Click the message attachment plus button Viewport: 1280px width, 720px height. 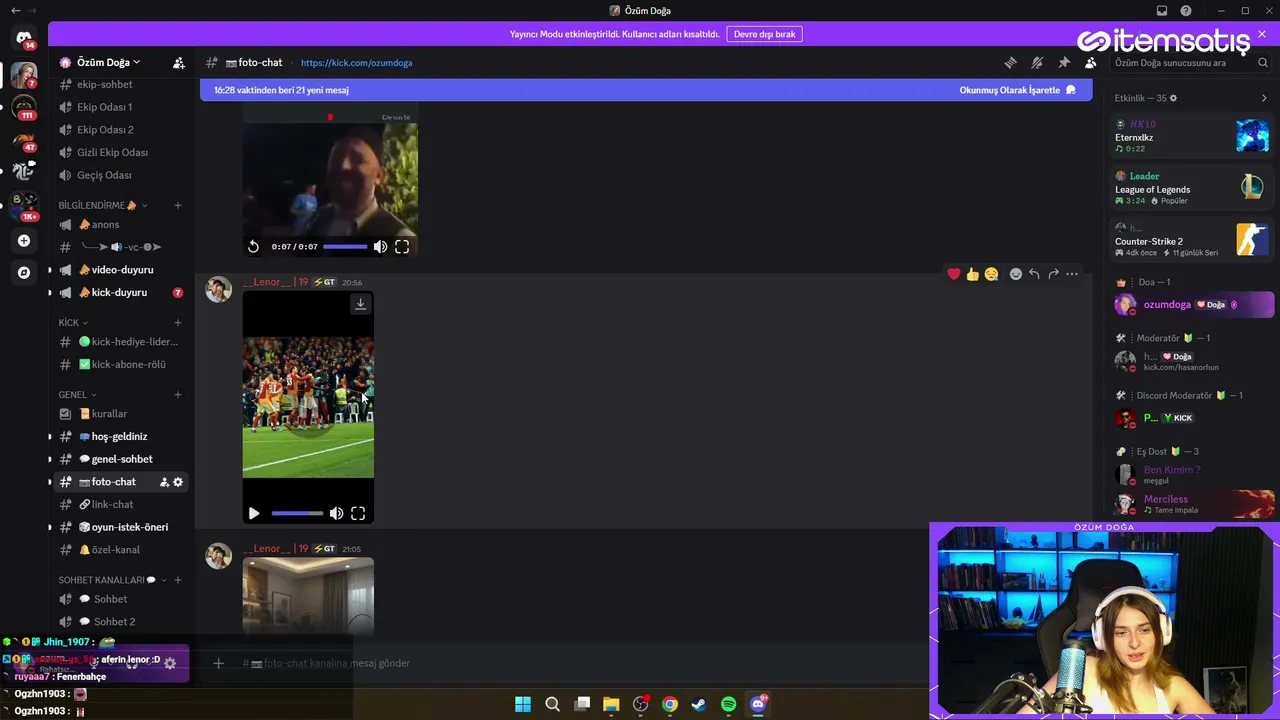[x=218, y=663]
